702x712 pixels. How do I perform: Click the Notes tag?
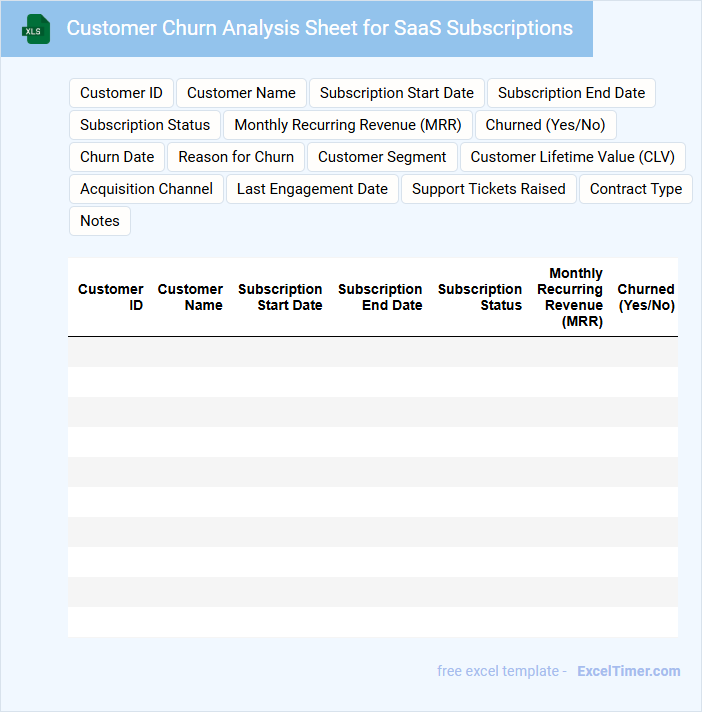tap(100, 221)
